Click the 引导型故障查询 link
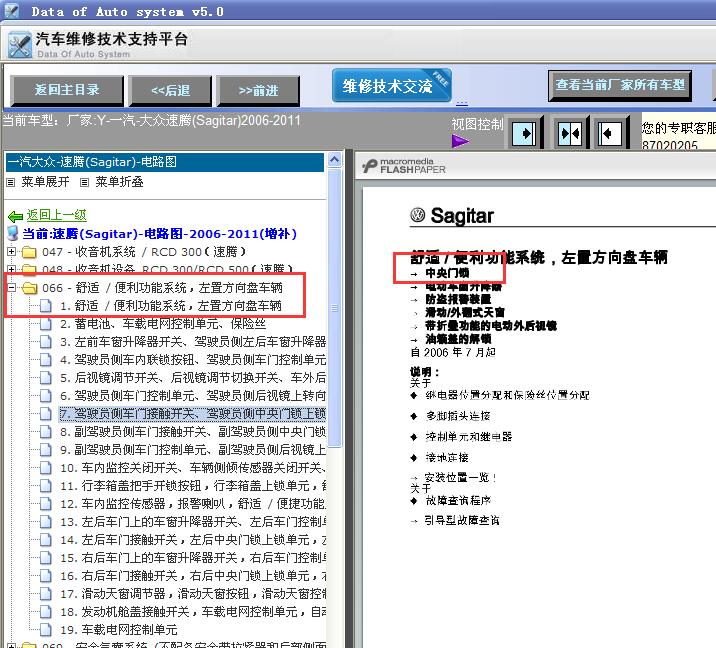The image size is (716, 648). click(x=462, y=520)
